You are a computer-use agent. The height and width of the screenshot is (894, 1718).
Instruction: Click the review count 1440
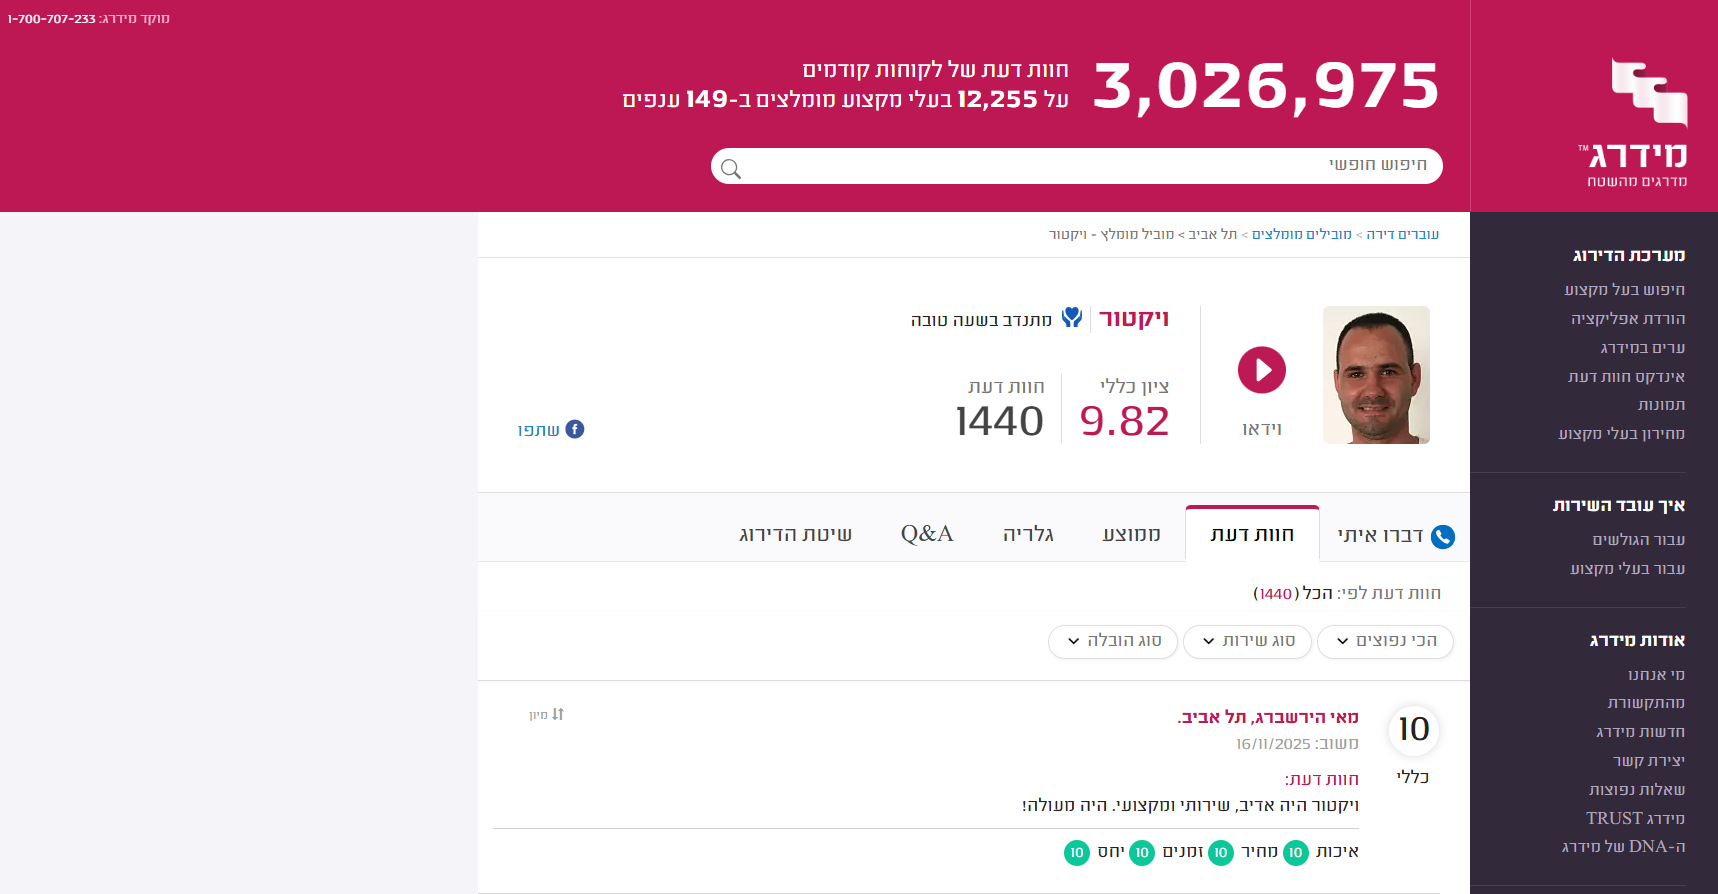1000,422
